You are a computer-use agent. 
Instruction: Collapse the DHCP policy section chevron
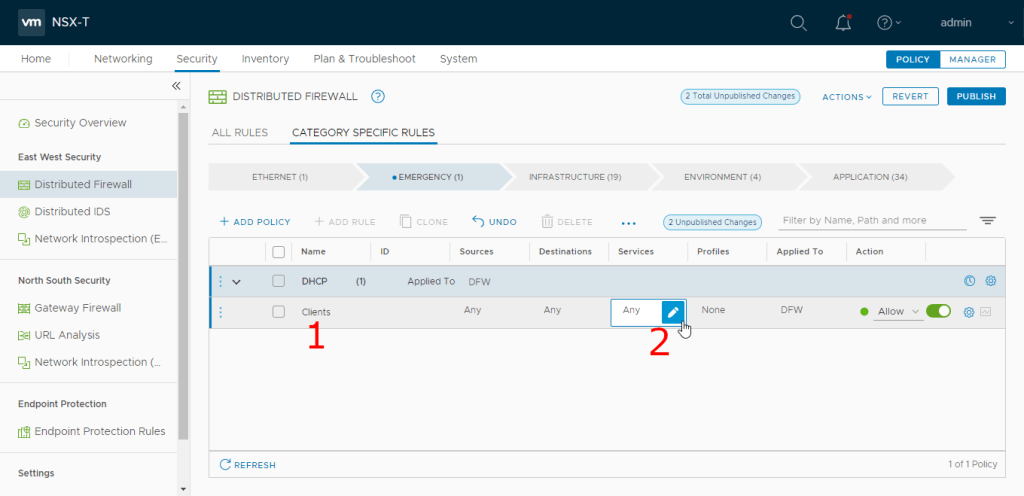(237, 282)
